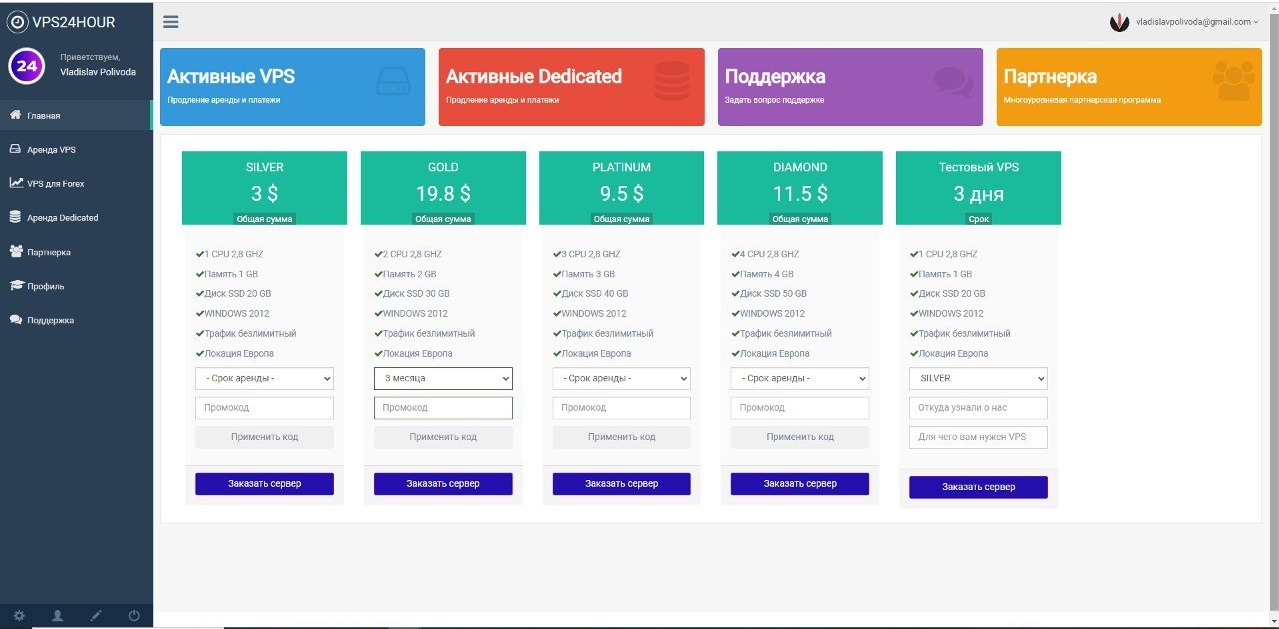Expand the vladislavpolivoda@gmail.com account menu

tap(1197, 21)
